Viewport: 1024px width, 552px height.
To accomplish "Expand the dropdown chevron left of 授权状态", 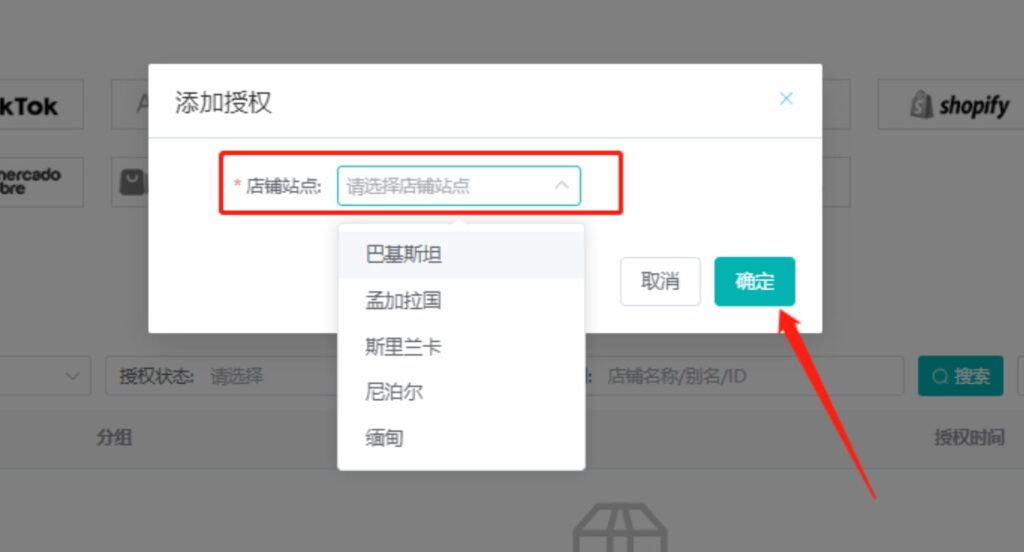I will click(72, 376).
